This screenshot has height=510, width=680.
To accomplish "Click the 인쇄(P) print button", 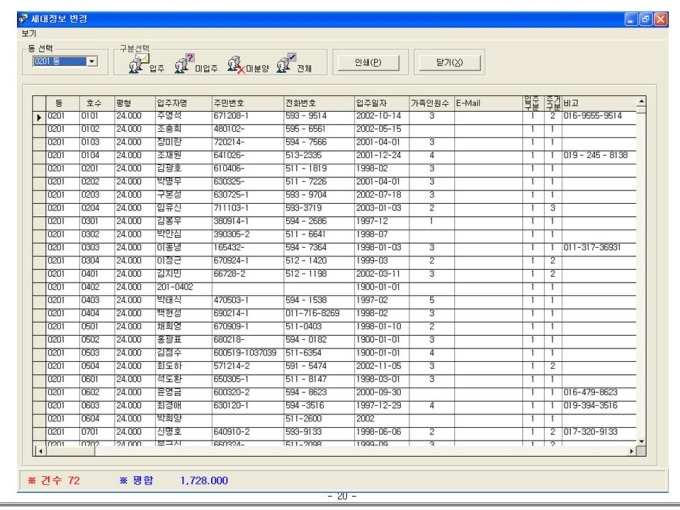I will point(368,62).
